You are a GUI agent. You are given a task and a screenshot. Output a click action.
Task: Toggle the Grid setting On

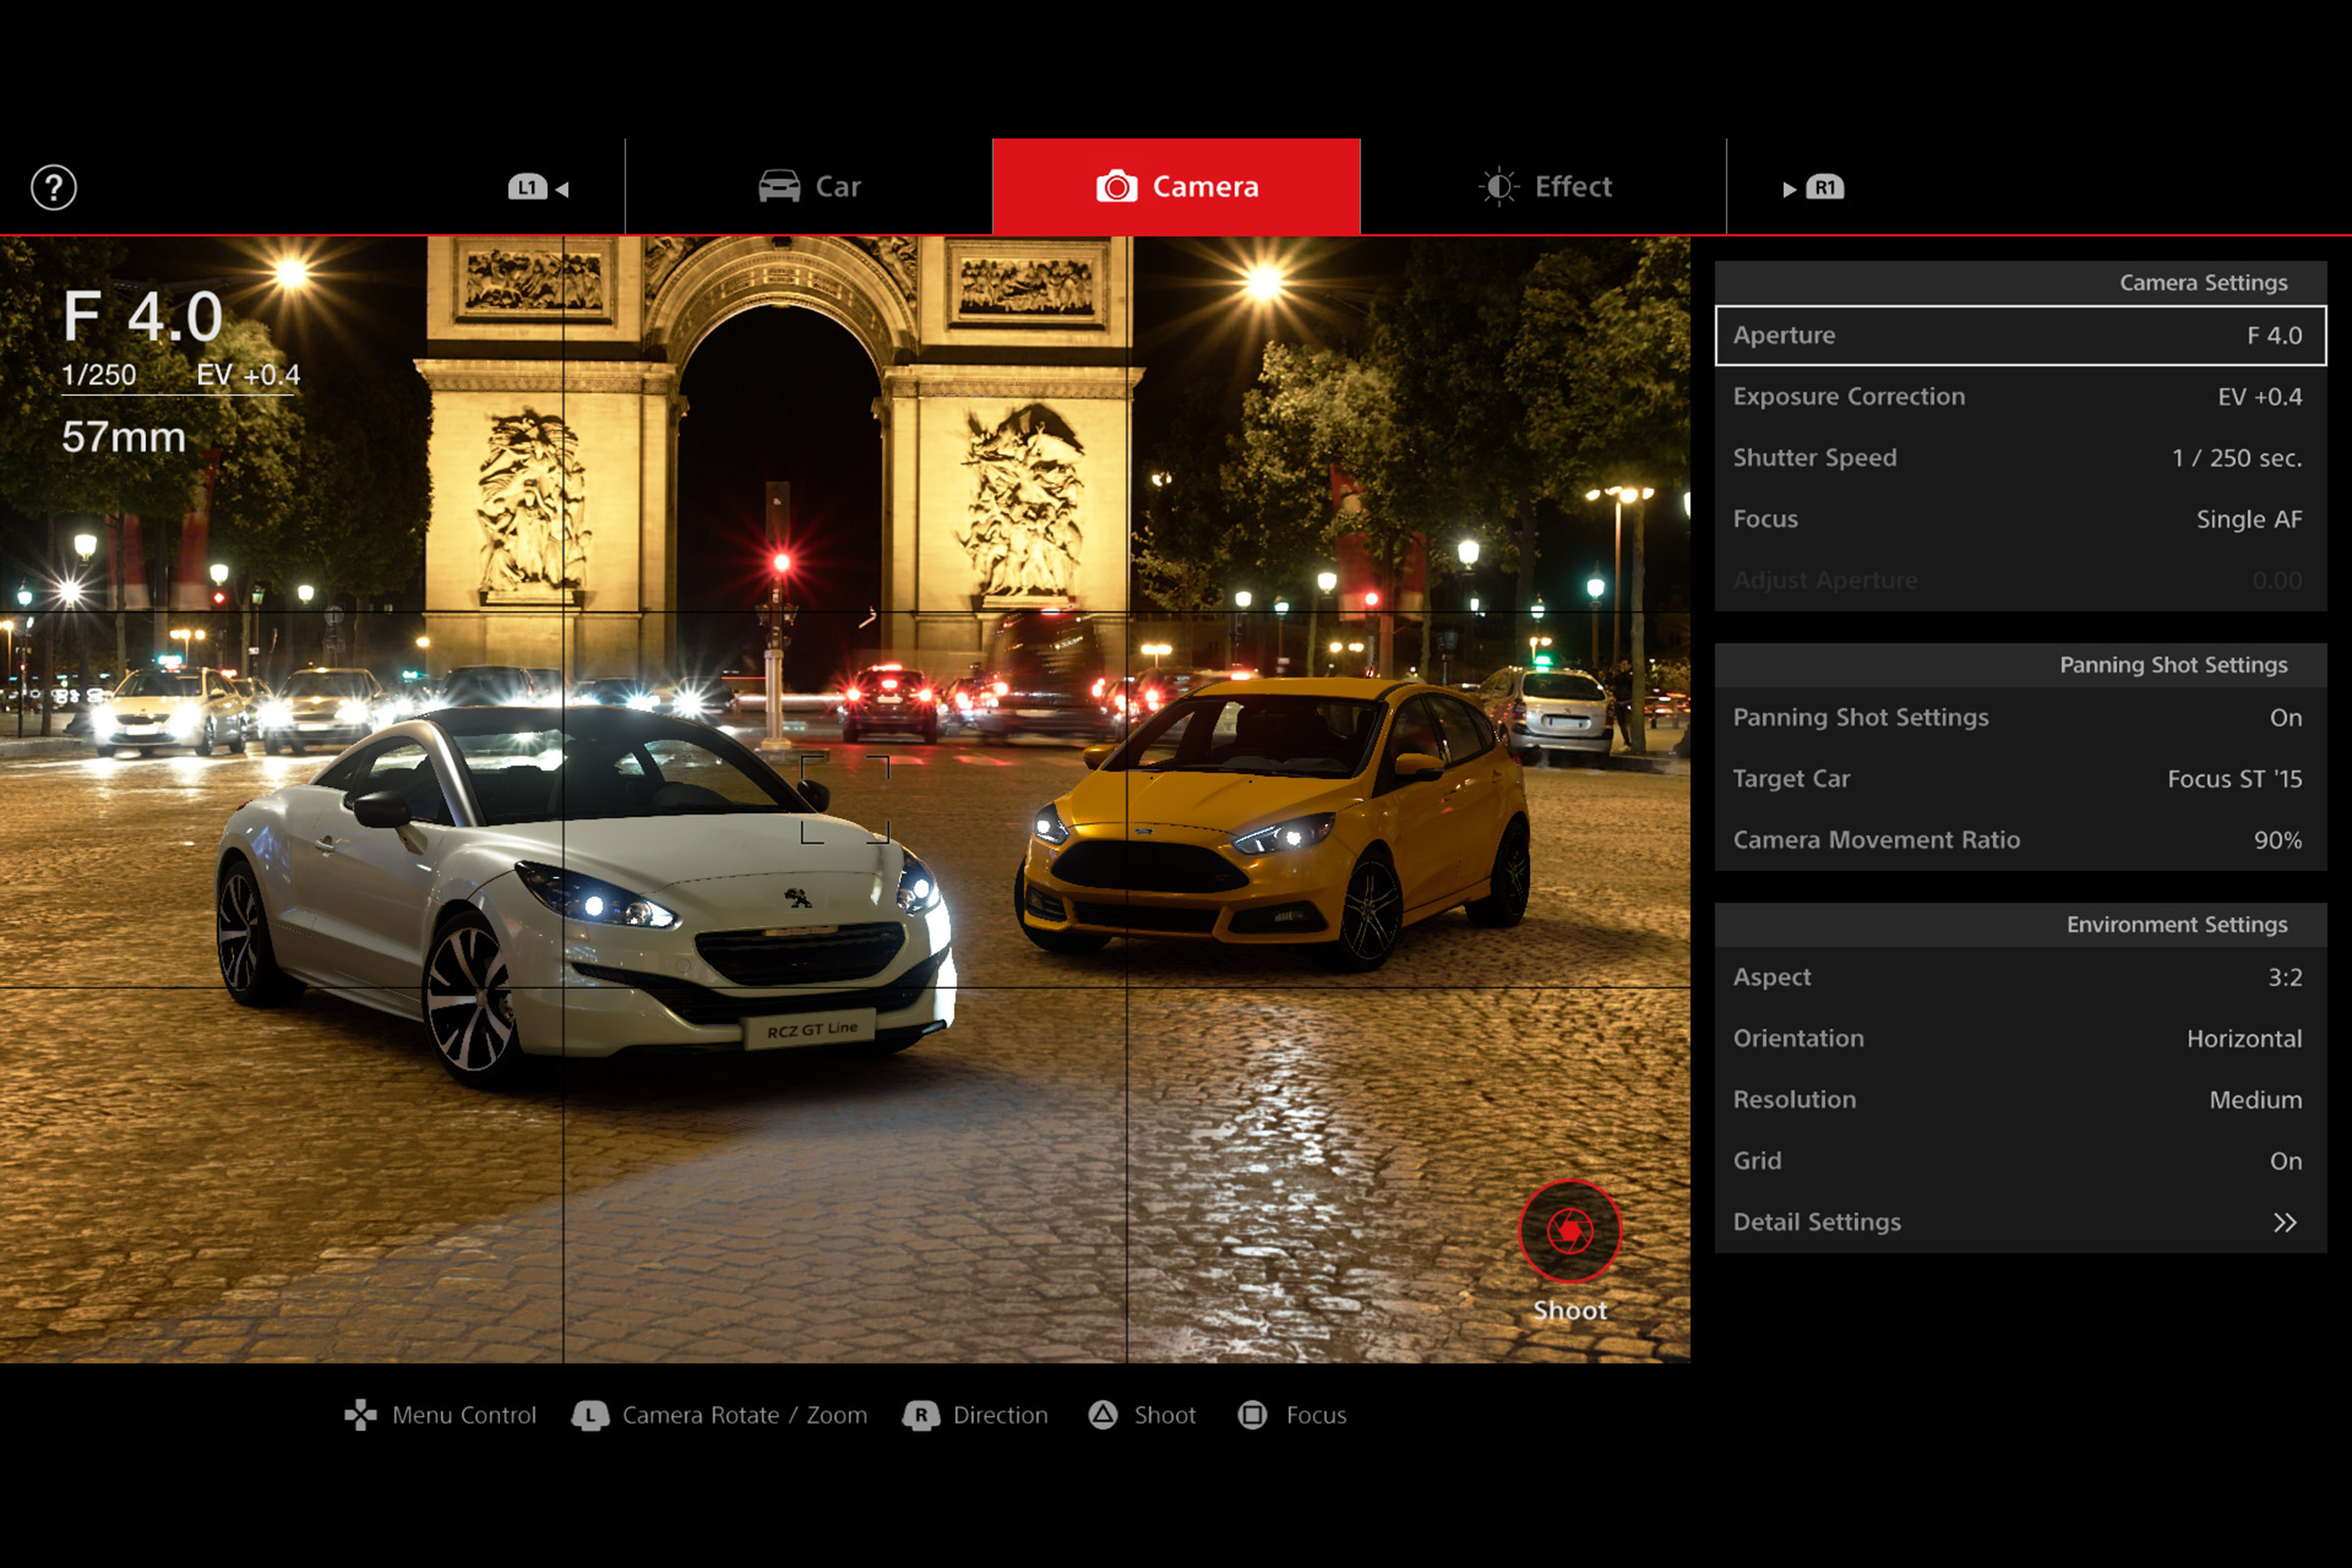click(2020, 1160)
